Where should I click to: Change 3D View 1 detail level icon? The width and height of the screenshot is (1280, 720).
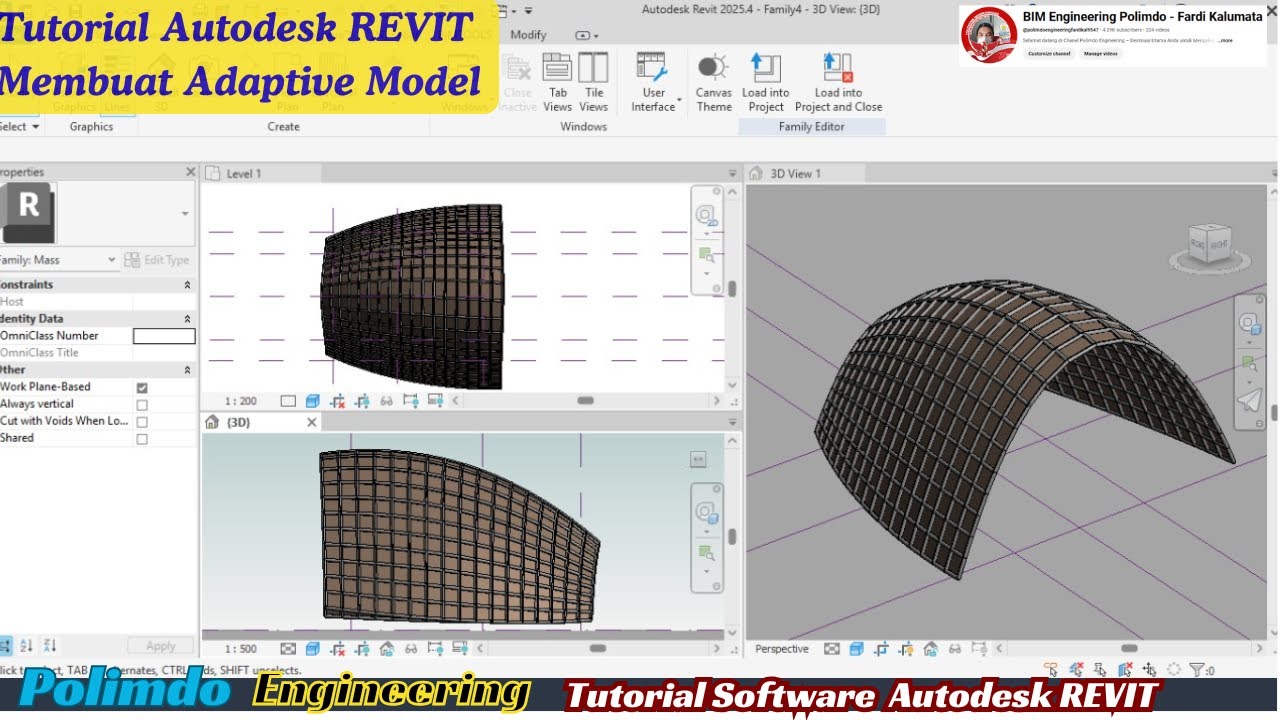point(832,649)
